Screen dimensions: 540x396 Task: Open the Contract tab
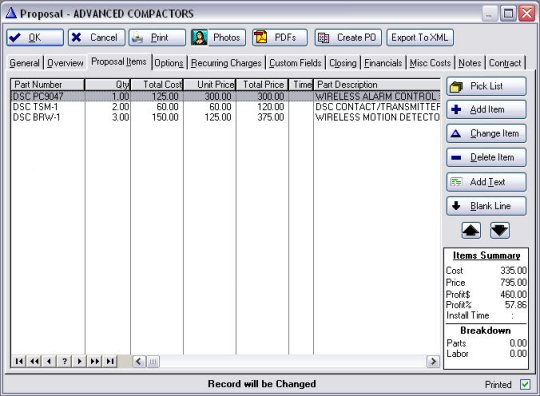pyautogui.click(x=505, y=63)
